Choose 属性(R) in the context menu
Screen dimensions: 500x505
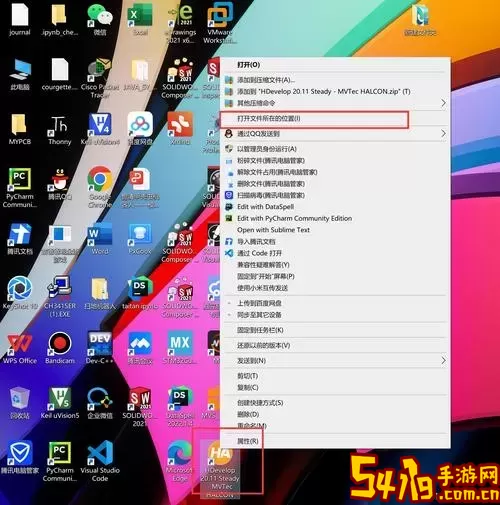tap(248, 441)
